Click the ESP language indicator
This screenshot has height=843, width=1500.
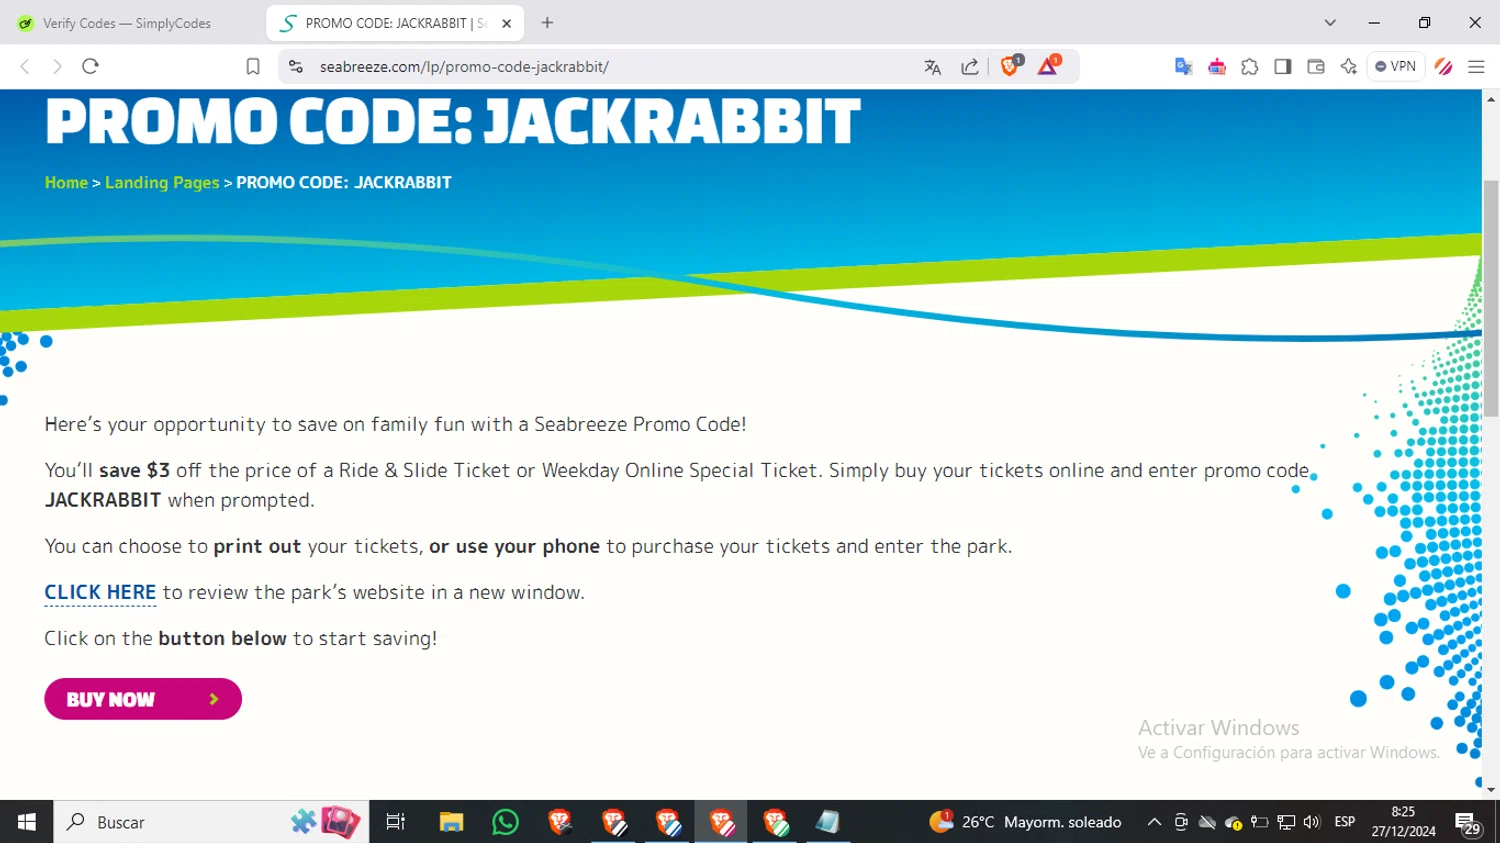pos(1345,822)
